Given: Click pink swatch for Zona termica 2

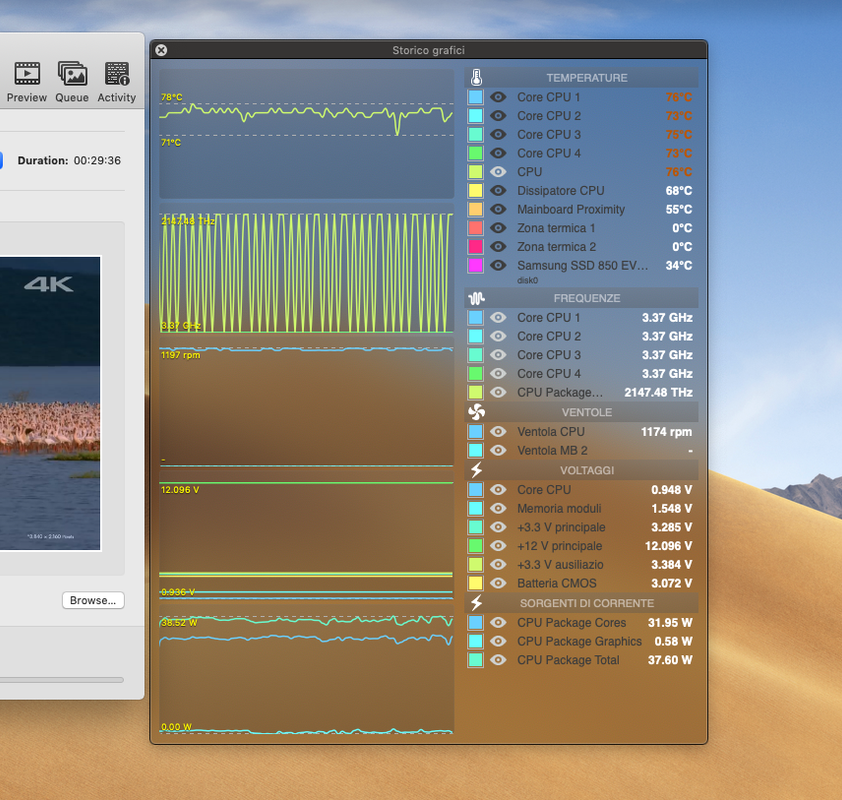Looking at the screenshot, I should click(x=476, y=246).
